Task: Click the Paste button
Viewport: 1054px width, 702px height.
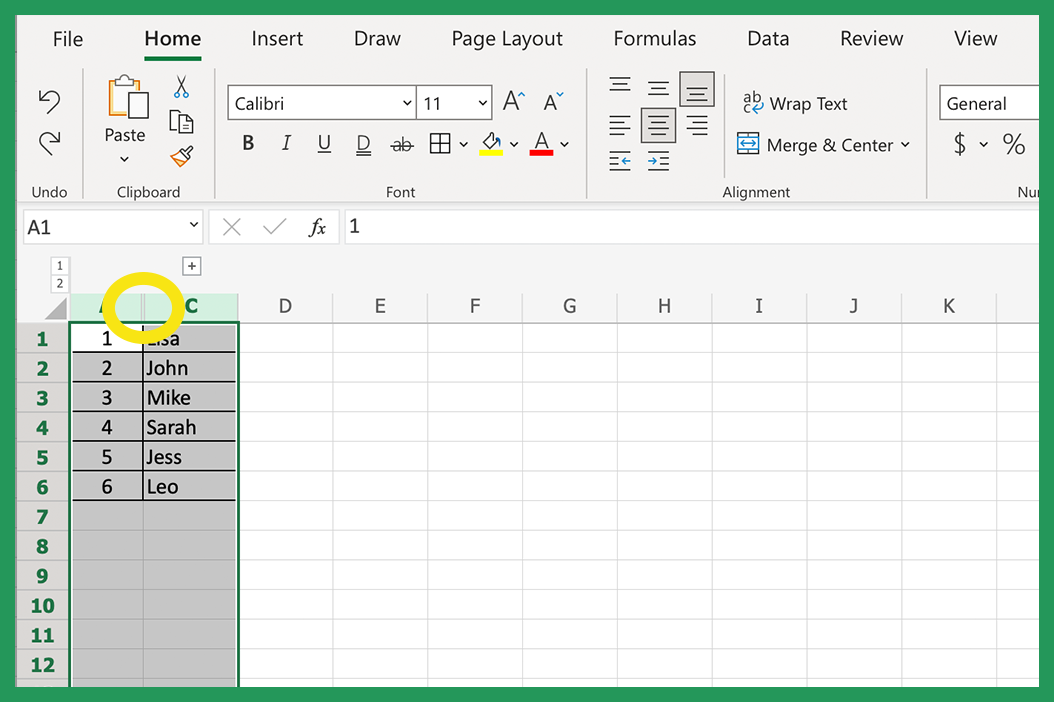Action: [124, 120]
